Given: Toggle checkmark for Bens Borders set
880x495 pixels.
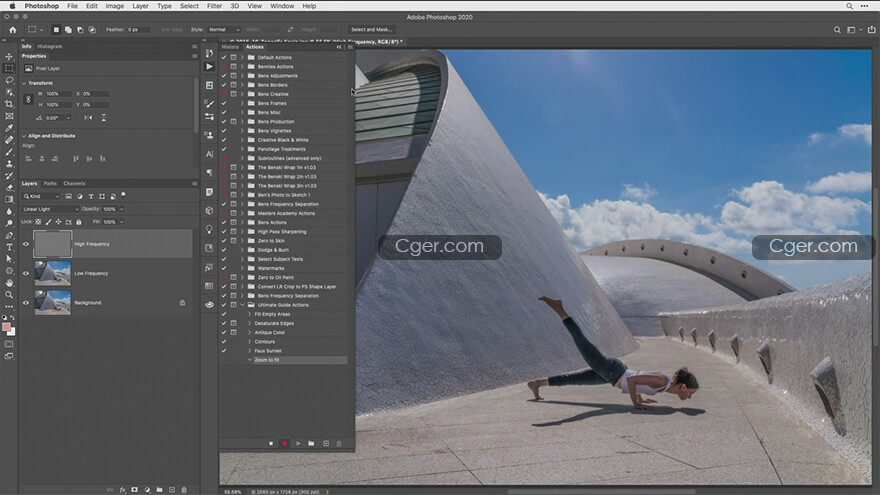Looking at the screenshot, I should 224,85.
